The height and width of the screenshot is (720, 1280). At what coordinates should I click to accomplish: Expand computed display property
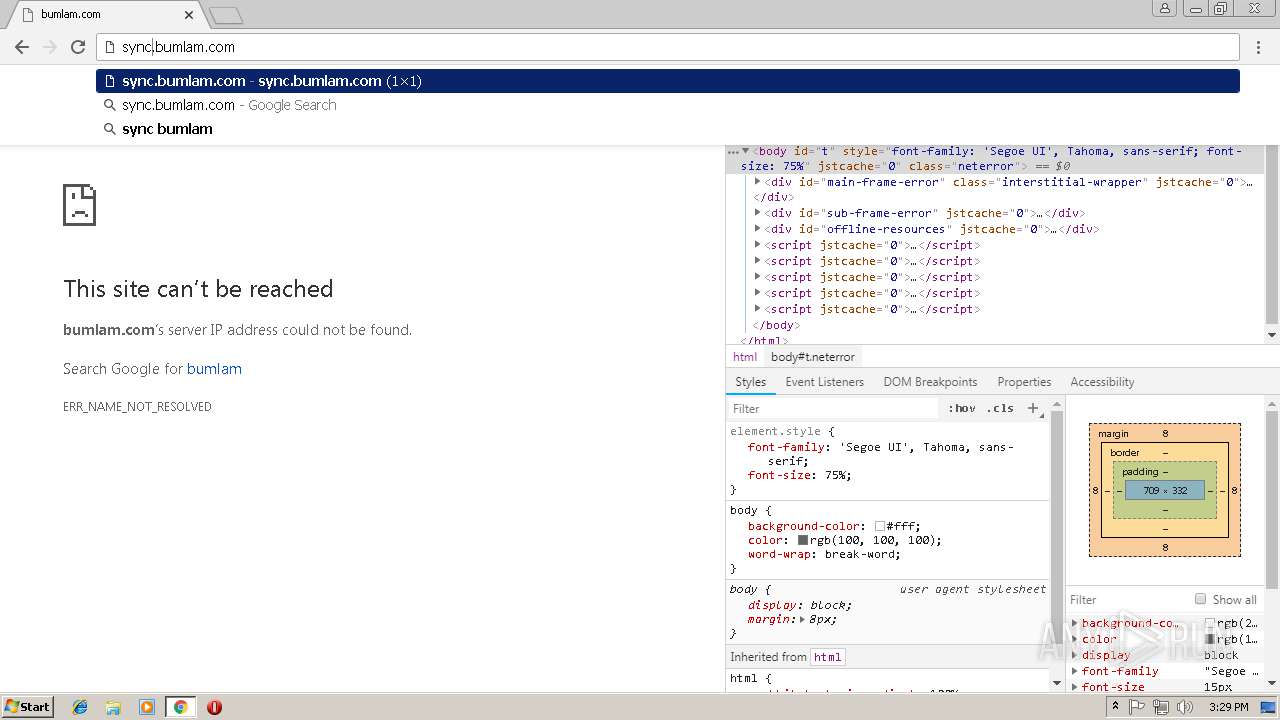coord(1075,655)
